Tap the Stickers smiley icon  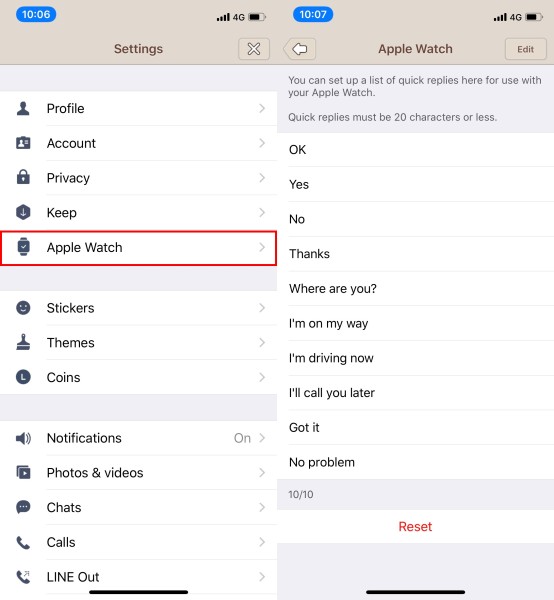23,308
